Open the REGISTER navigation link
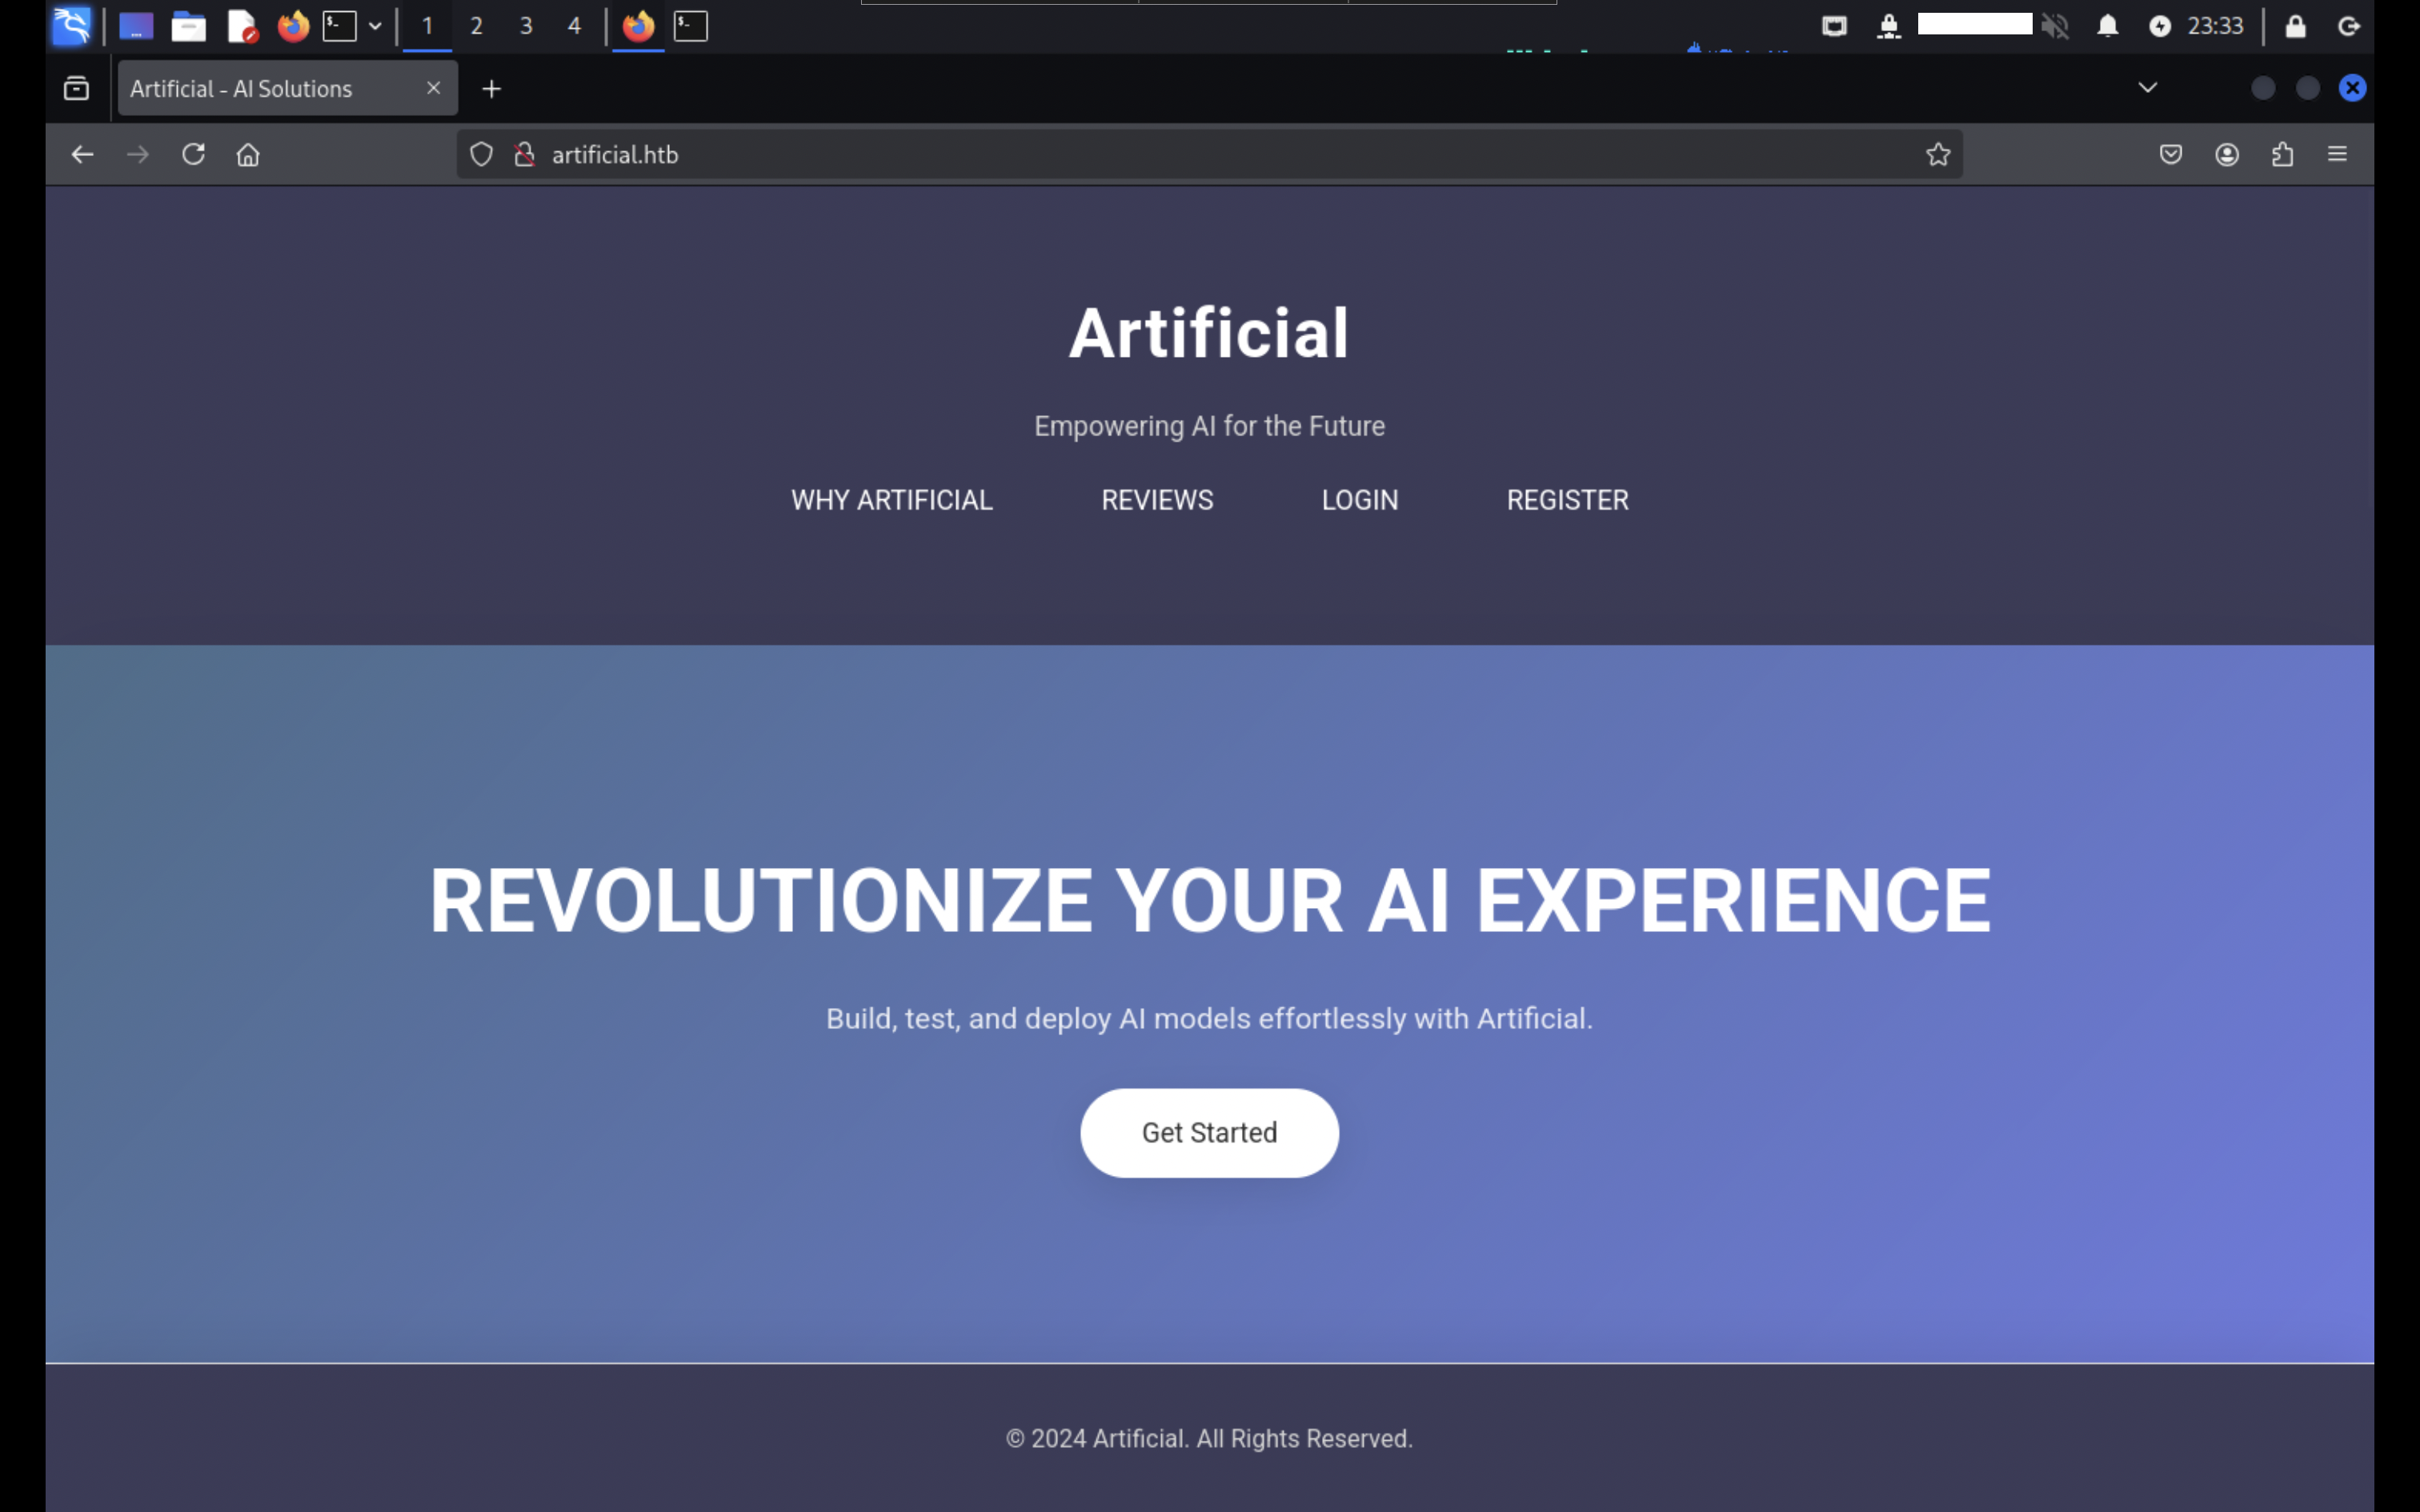This screenshot has height=1512, width=2420. click(x=1567, y=500)
